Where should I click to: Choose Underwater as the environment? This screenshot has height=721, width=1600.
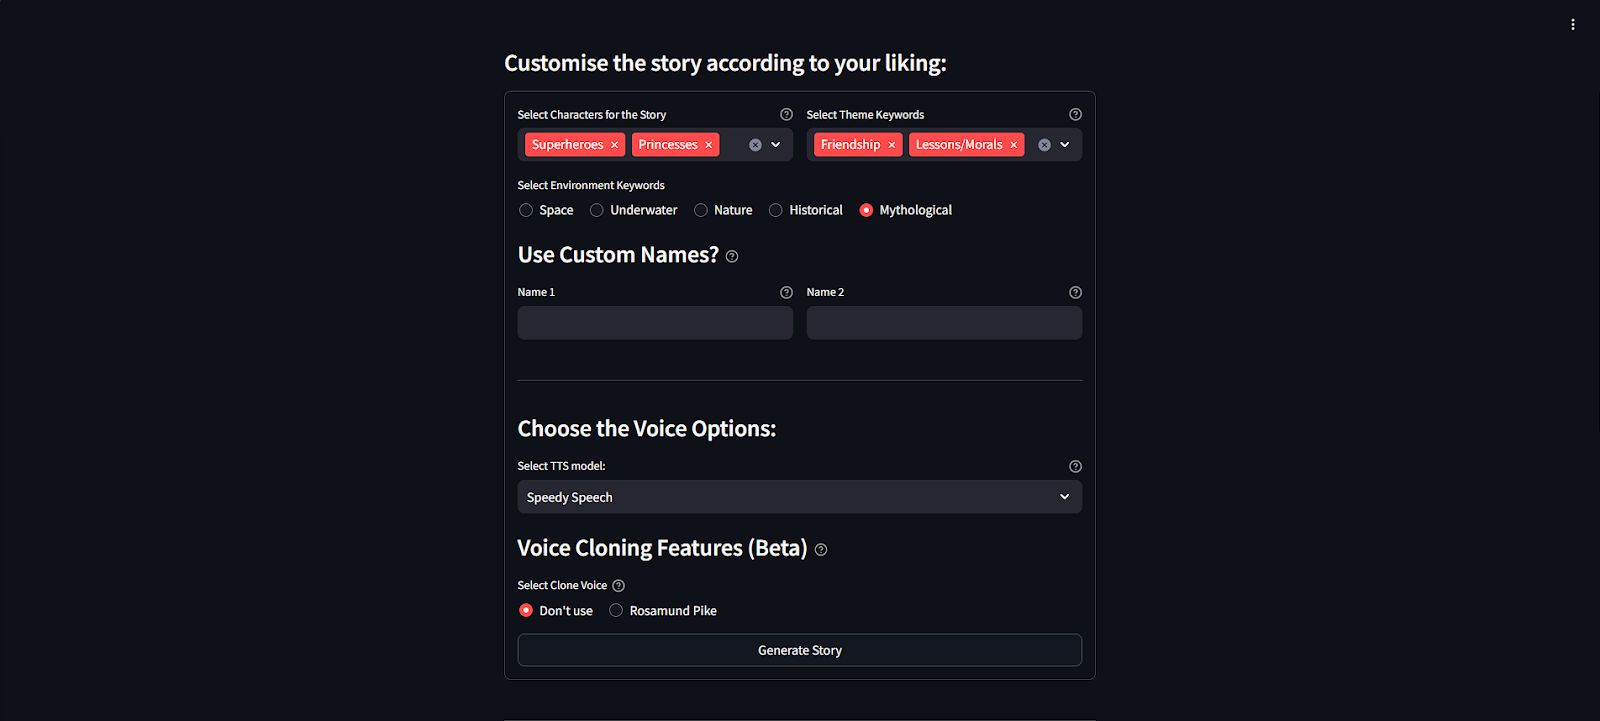(597, 210)
